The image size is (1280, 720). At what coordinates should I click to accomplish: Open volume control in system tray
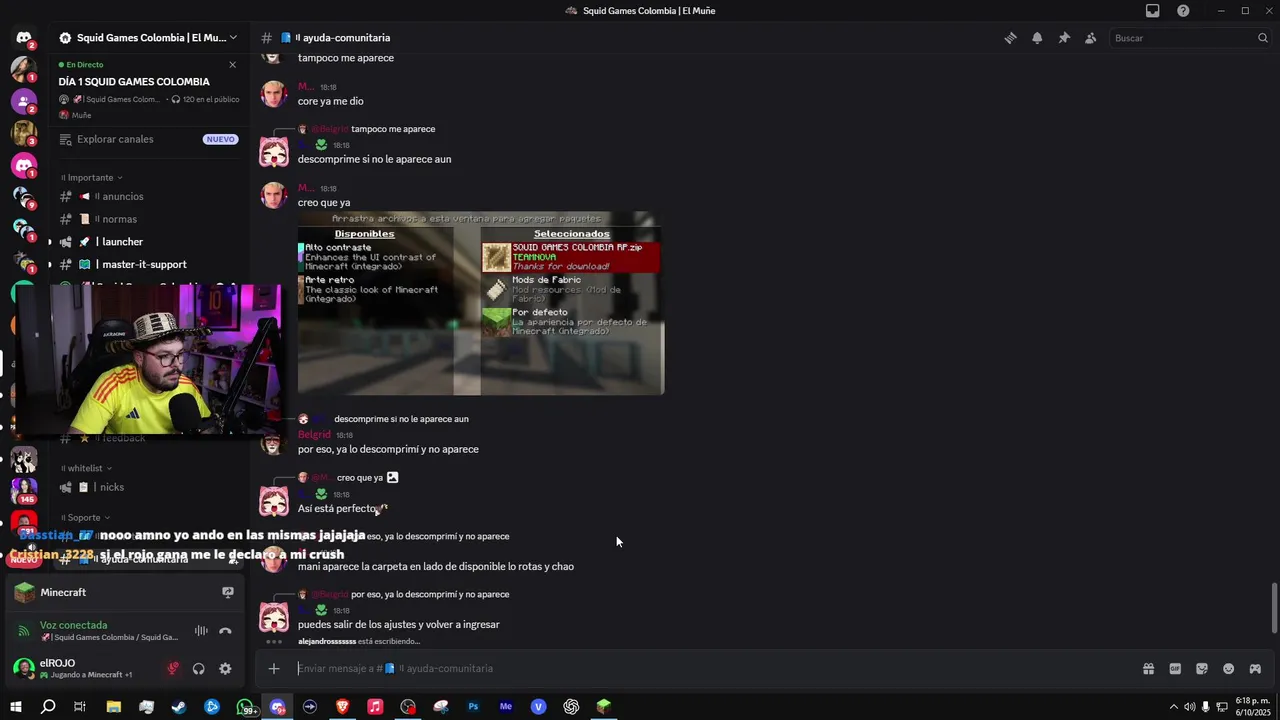pyautogui.click(x=1189, y=707)
